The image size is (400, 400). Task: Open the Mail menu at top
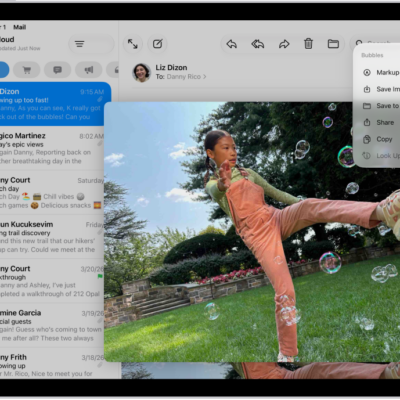(x=20, y=27)
